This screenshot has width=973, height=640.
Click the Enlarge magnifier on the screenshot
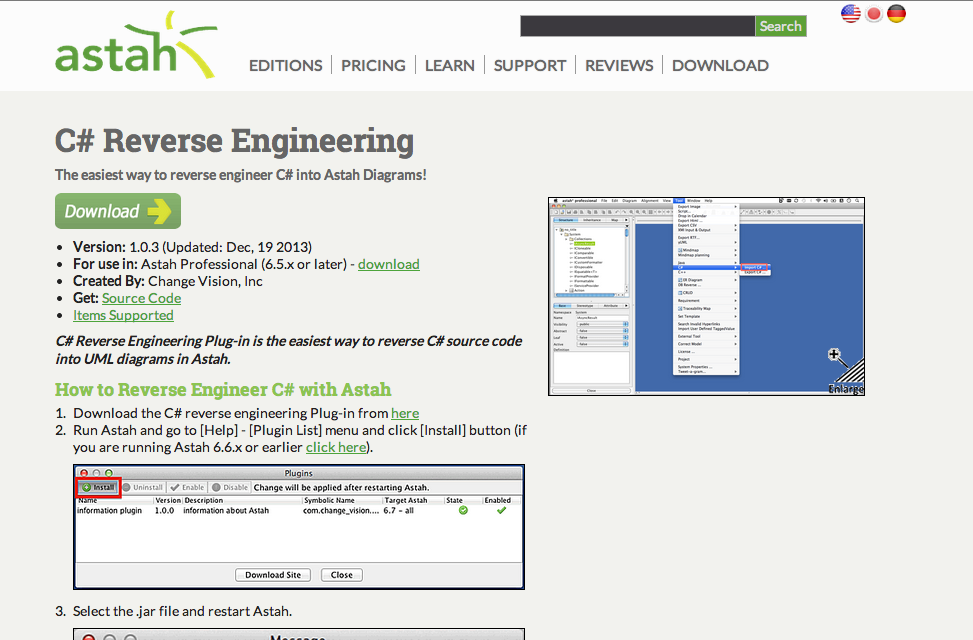[834, 355]
